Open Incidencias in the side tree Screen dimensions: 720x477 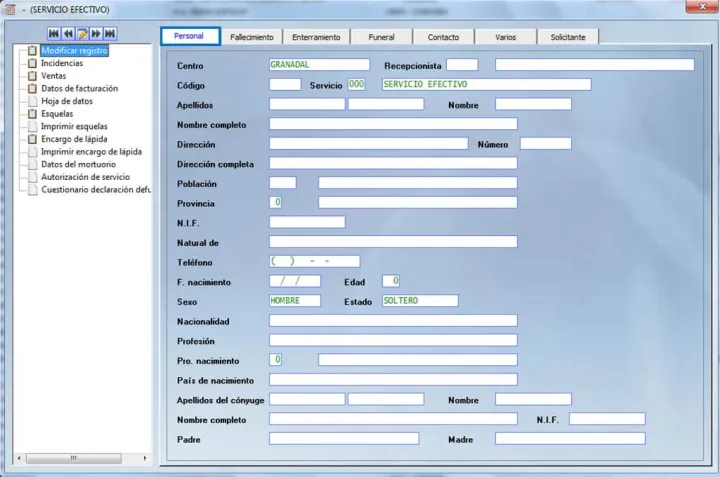click(62, 62)
